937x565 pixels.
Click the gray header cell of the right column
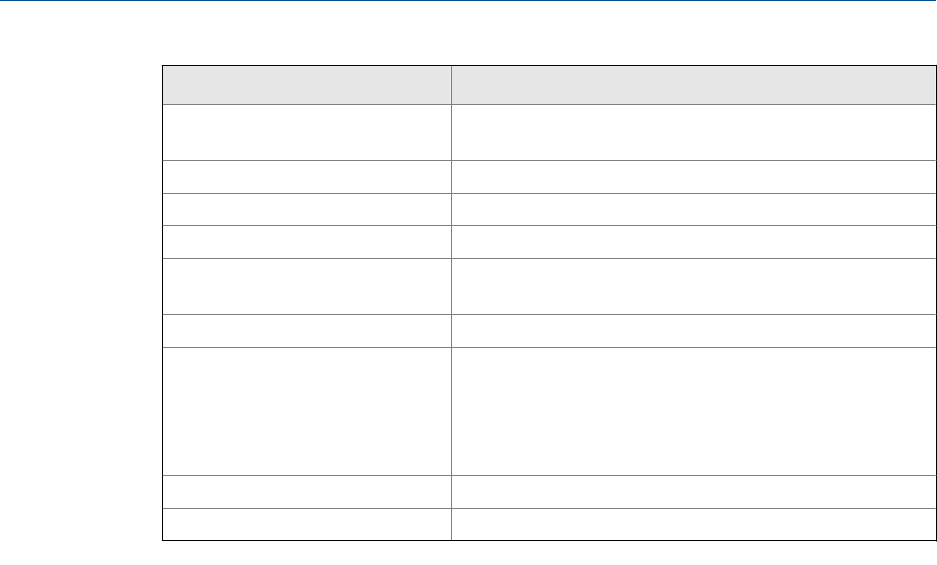point(687,84)
